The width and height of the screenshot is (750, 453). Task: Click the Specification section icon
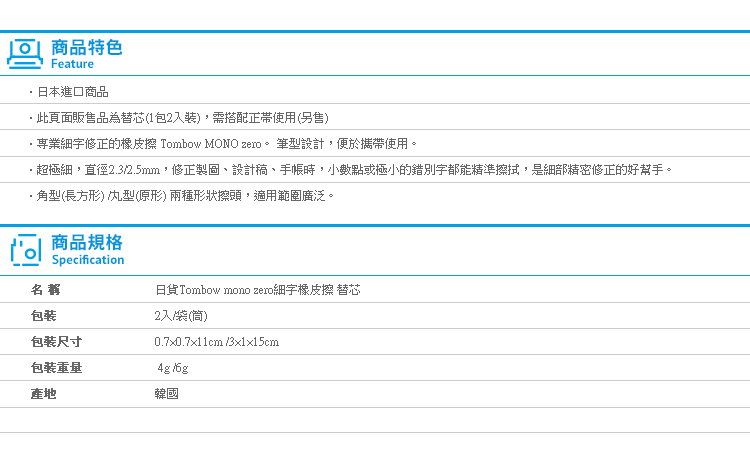26,250
